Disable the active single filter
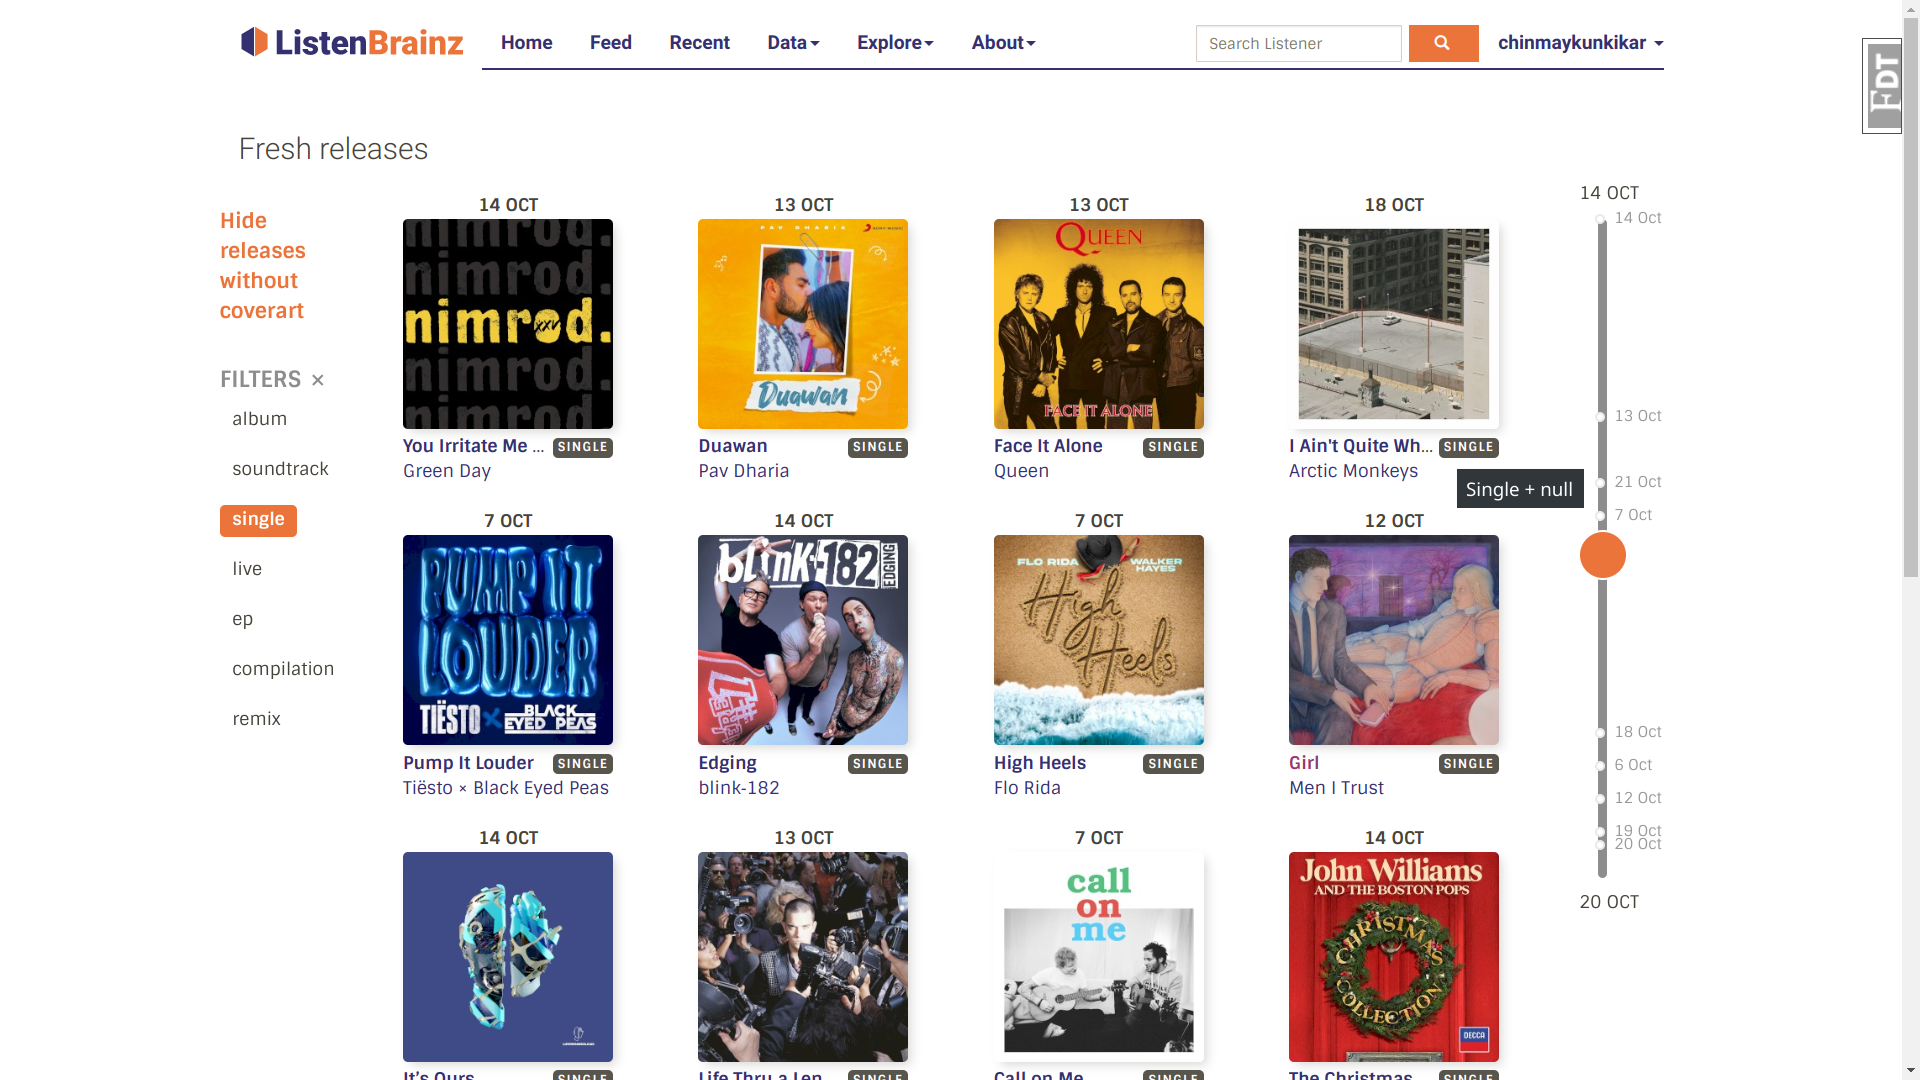The image size is (1920, 1080). 258,520
